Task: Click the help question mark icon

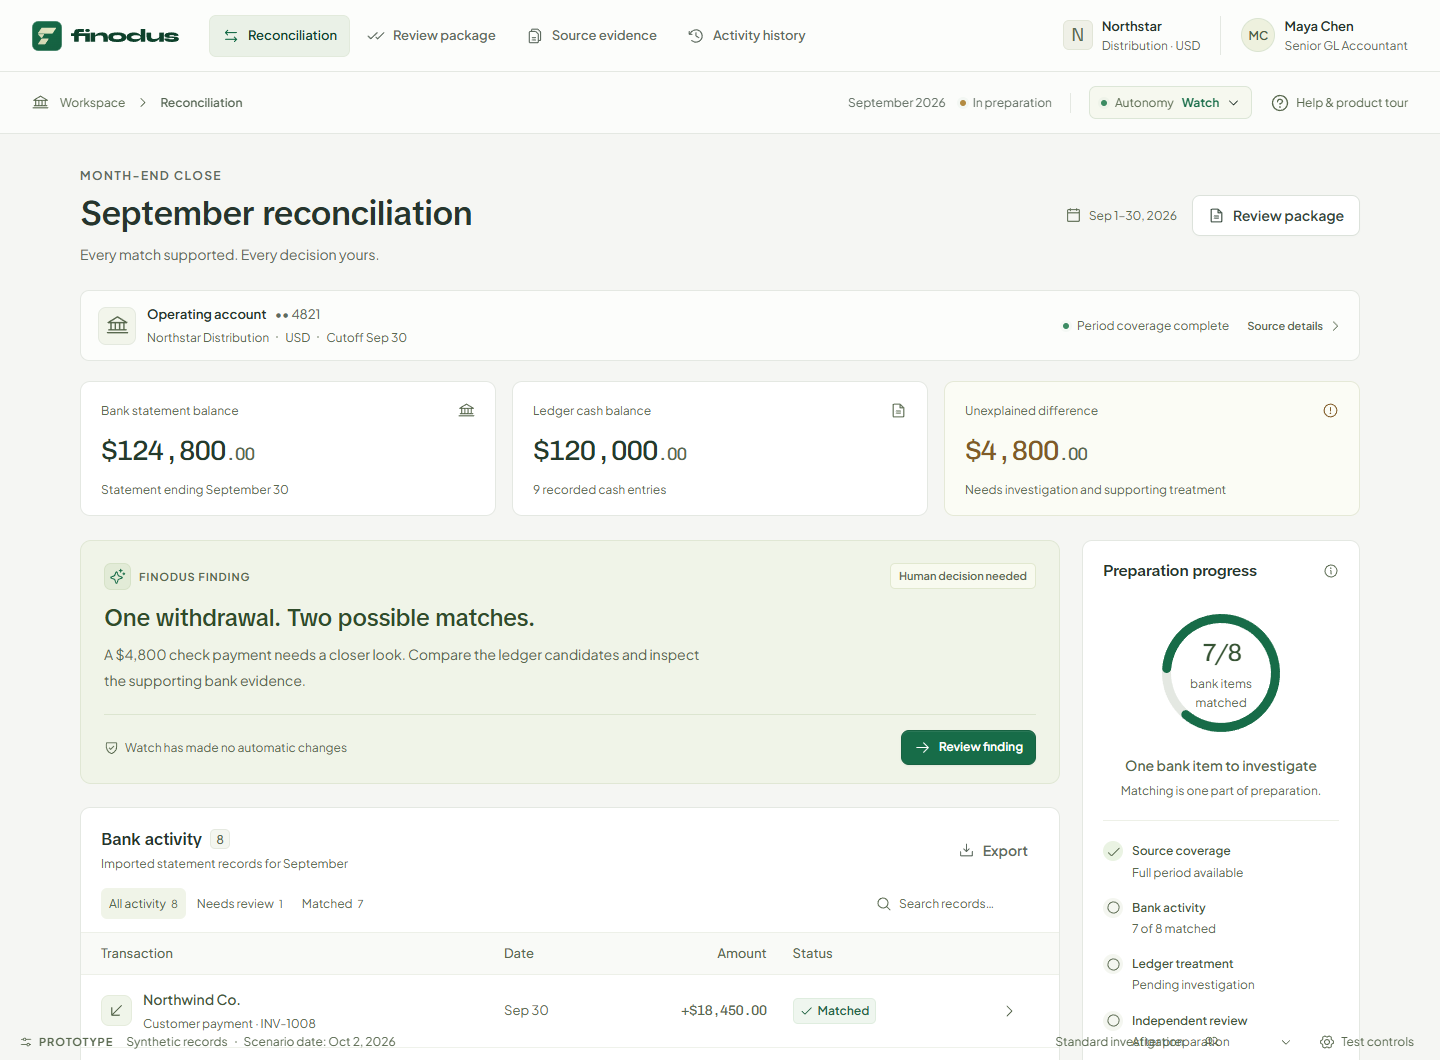Action: tap(1280, 103)
